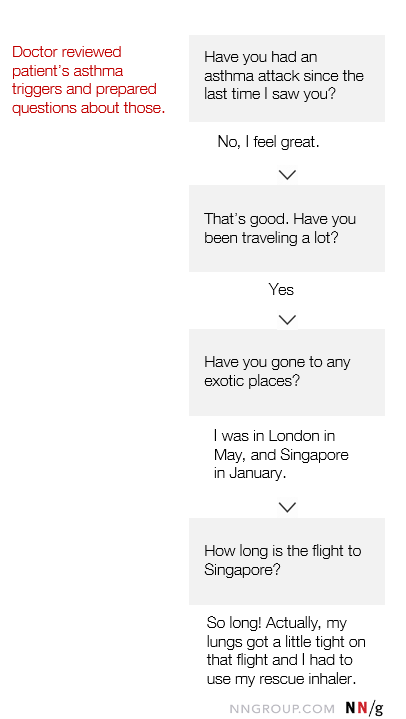Image resolution: width=406 pixels, height=719 pixels.
Task: Click the '/g' part of the logo
Action: [376, 709]
